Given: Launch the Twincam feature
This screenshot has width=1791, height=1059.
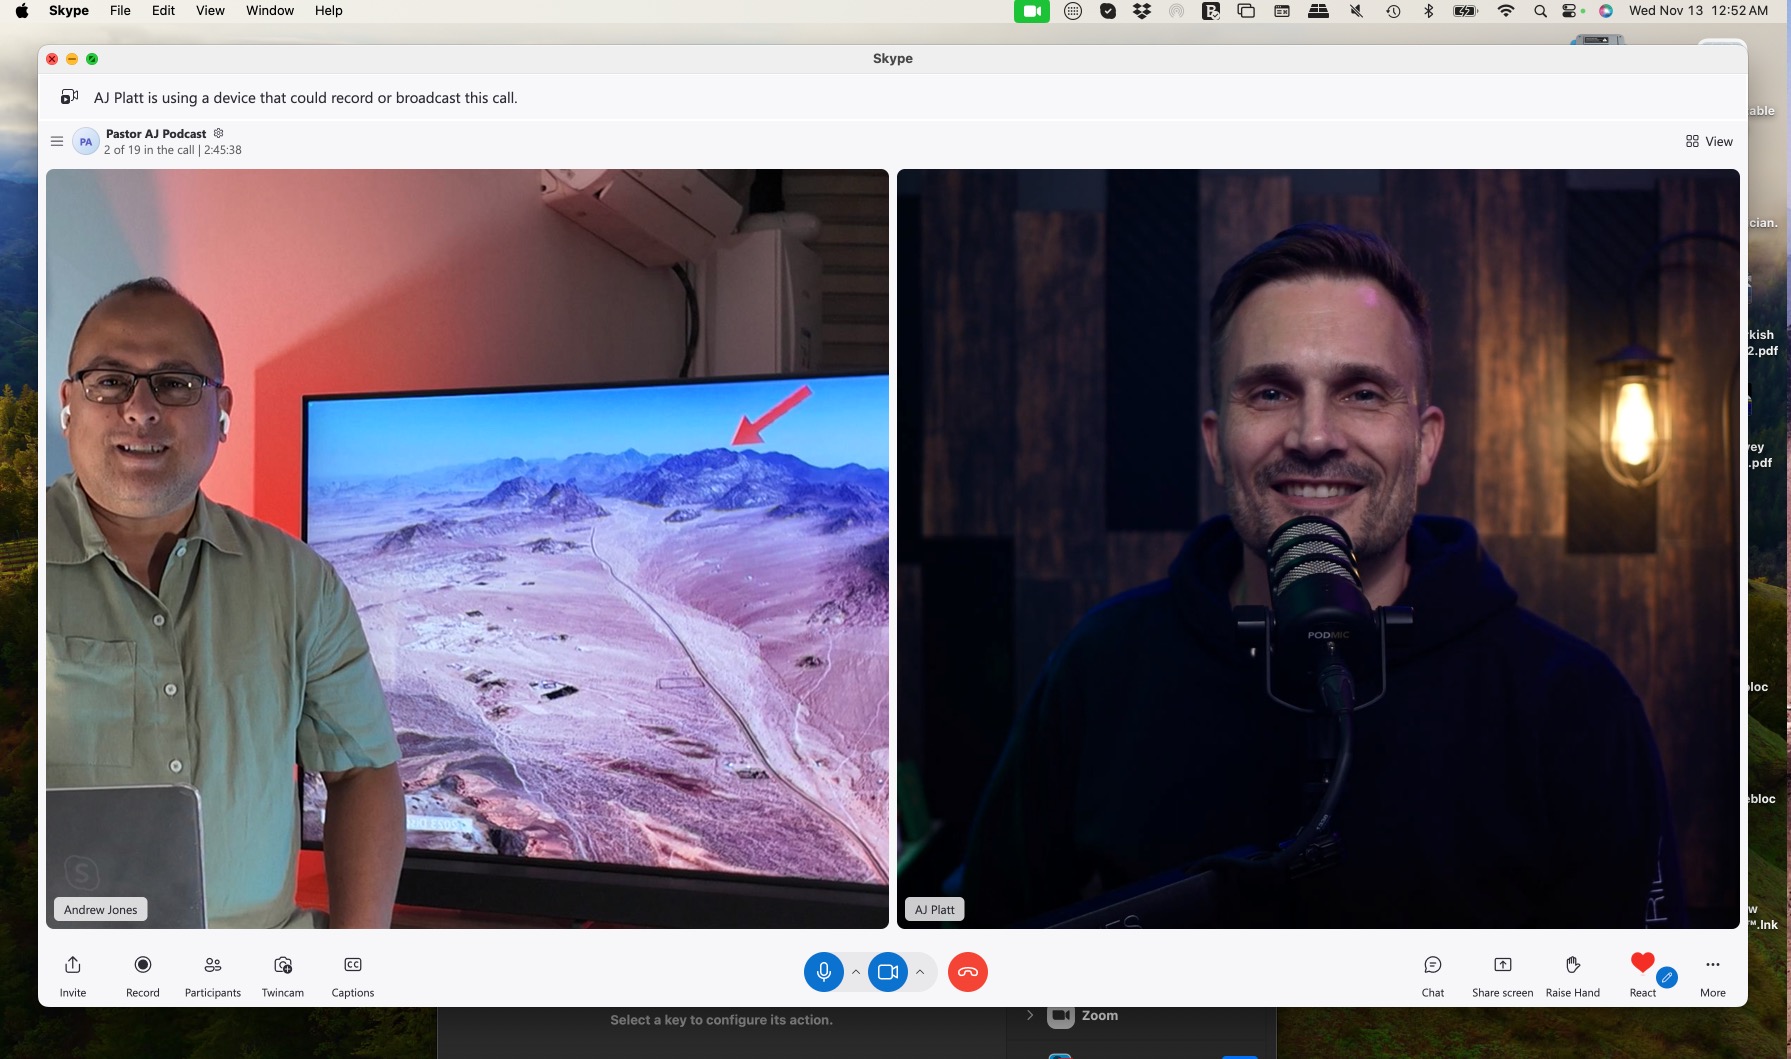Looking at the screenshot, I should tap(283, 965).
